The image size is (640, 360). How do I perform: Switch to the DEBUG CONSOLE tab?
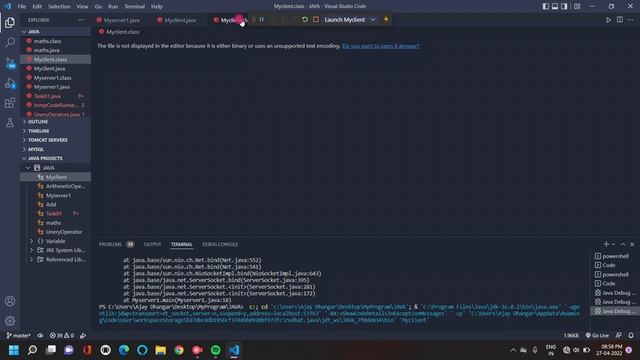(220, 244)
